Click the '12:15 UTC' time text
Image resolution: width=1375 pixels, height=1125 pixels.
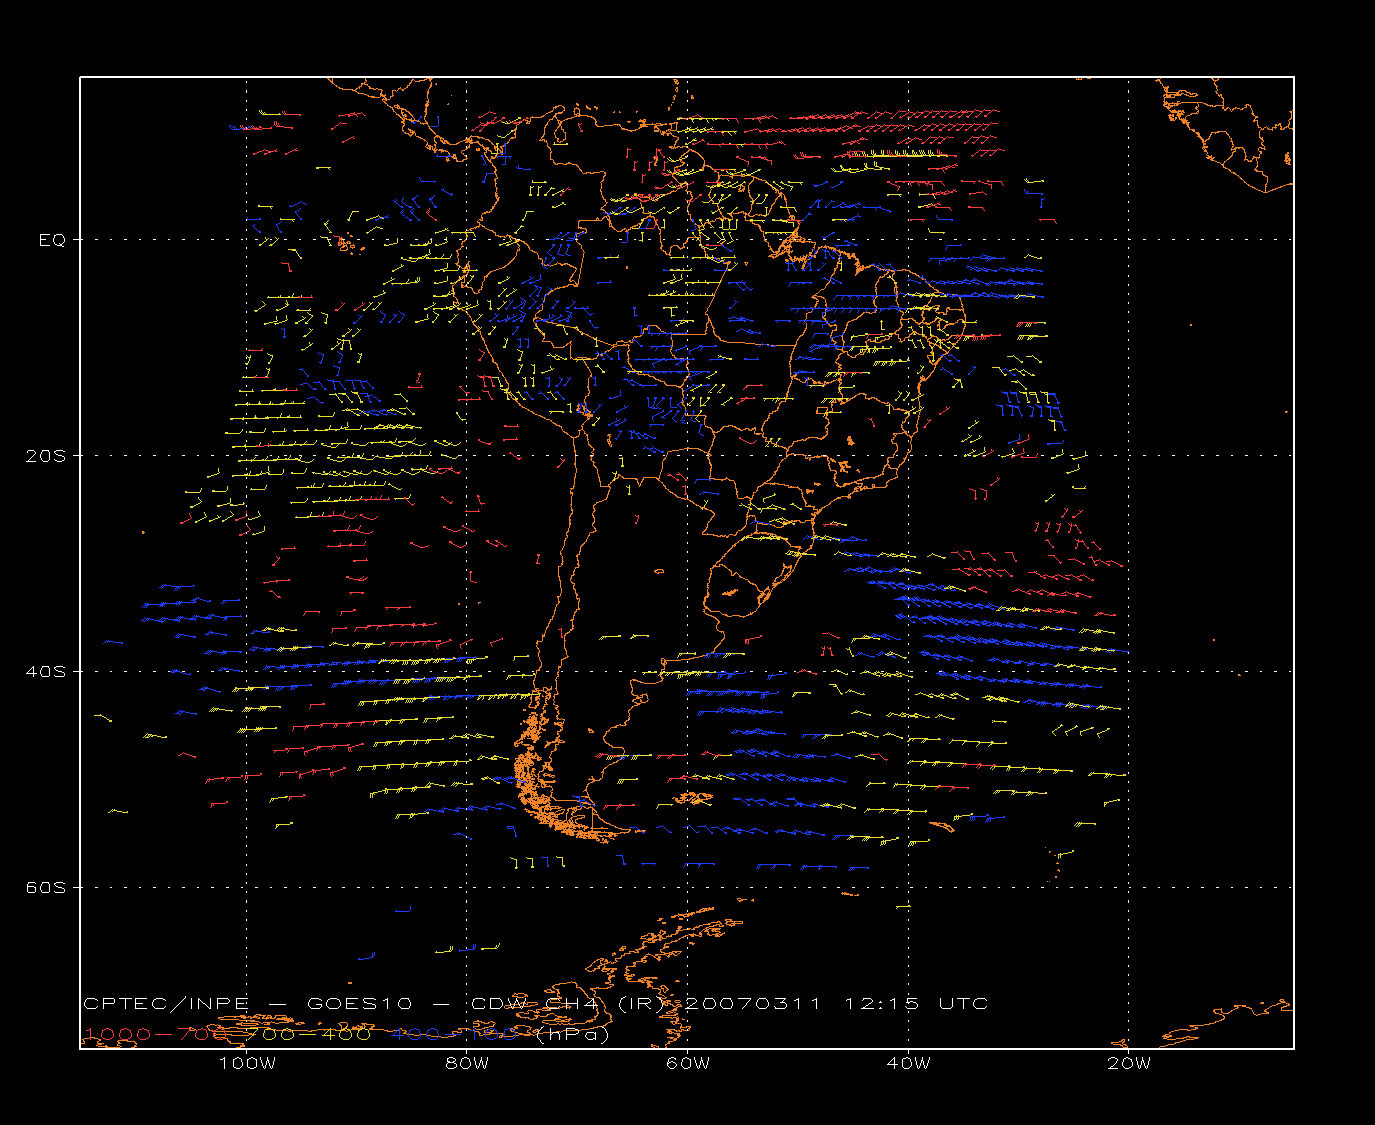(917, 1004)
